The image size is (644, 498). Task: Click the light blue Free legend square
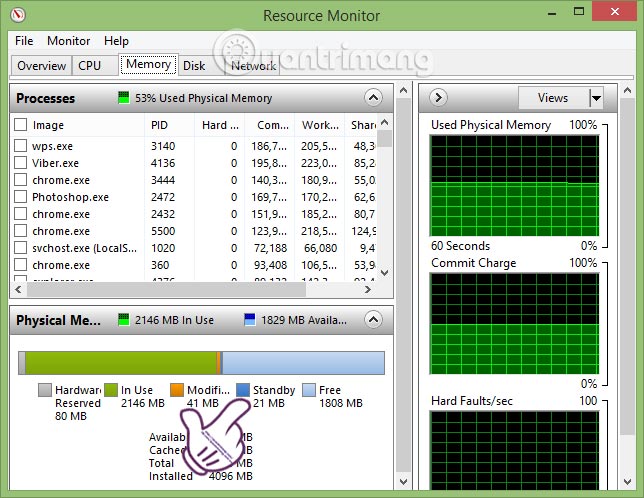309,390
